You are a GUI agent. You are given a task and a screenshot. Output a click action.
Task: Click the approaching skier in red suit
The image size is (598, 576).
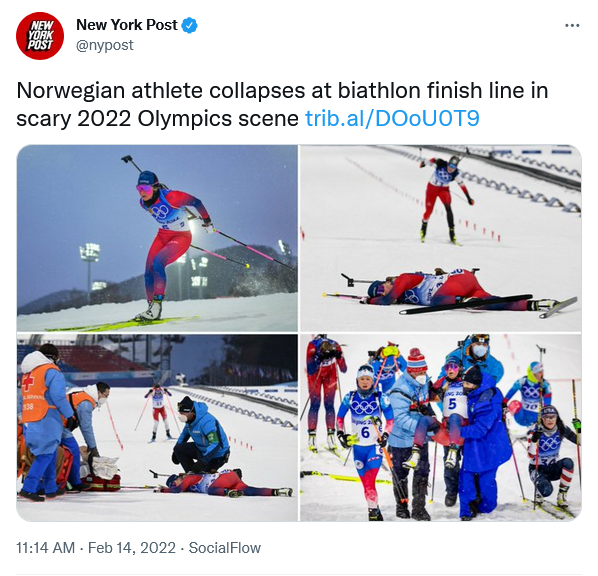[x=446, y=198]
